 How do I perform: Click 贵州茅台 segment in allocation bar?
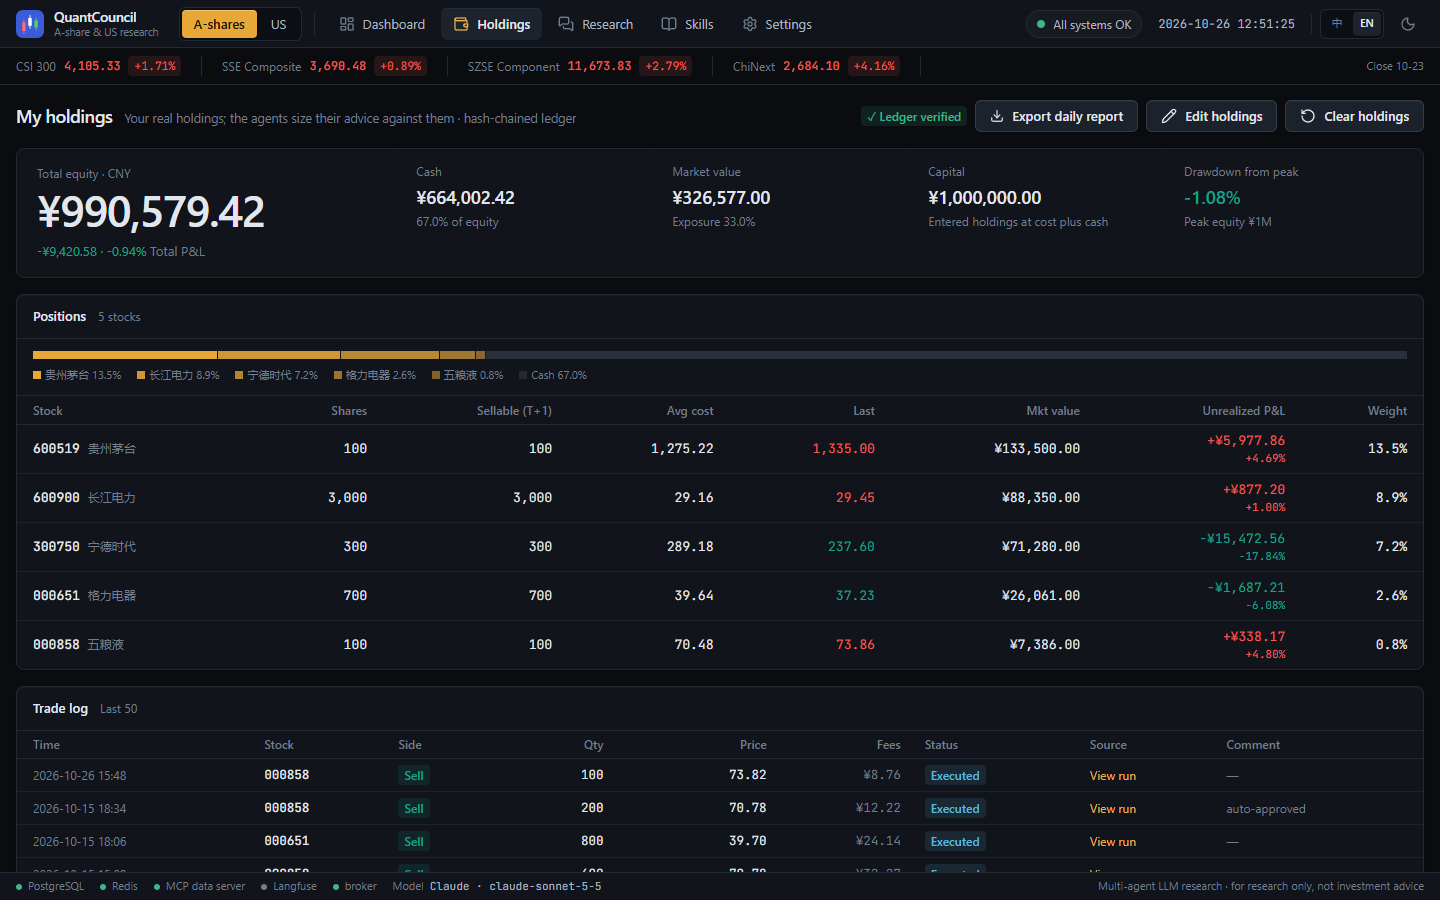[x=125, y=355]
